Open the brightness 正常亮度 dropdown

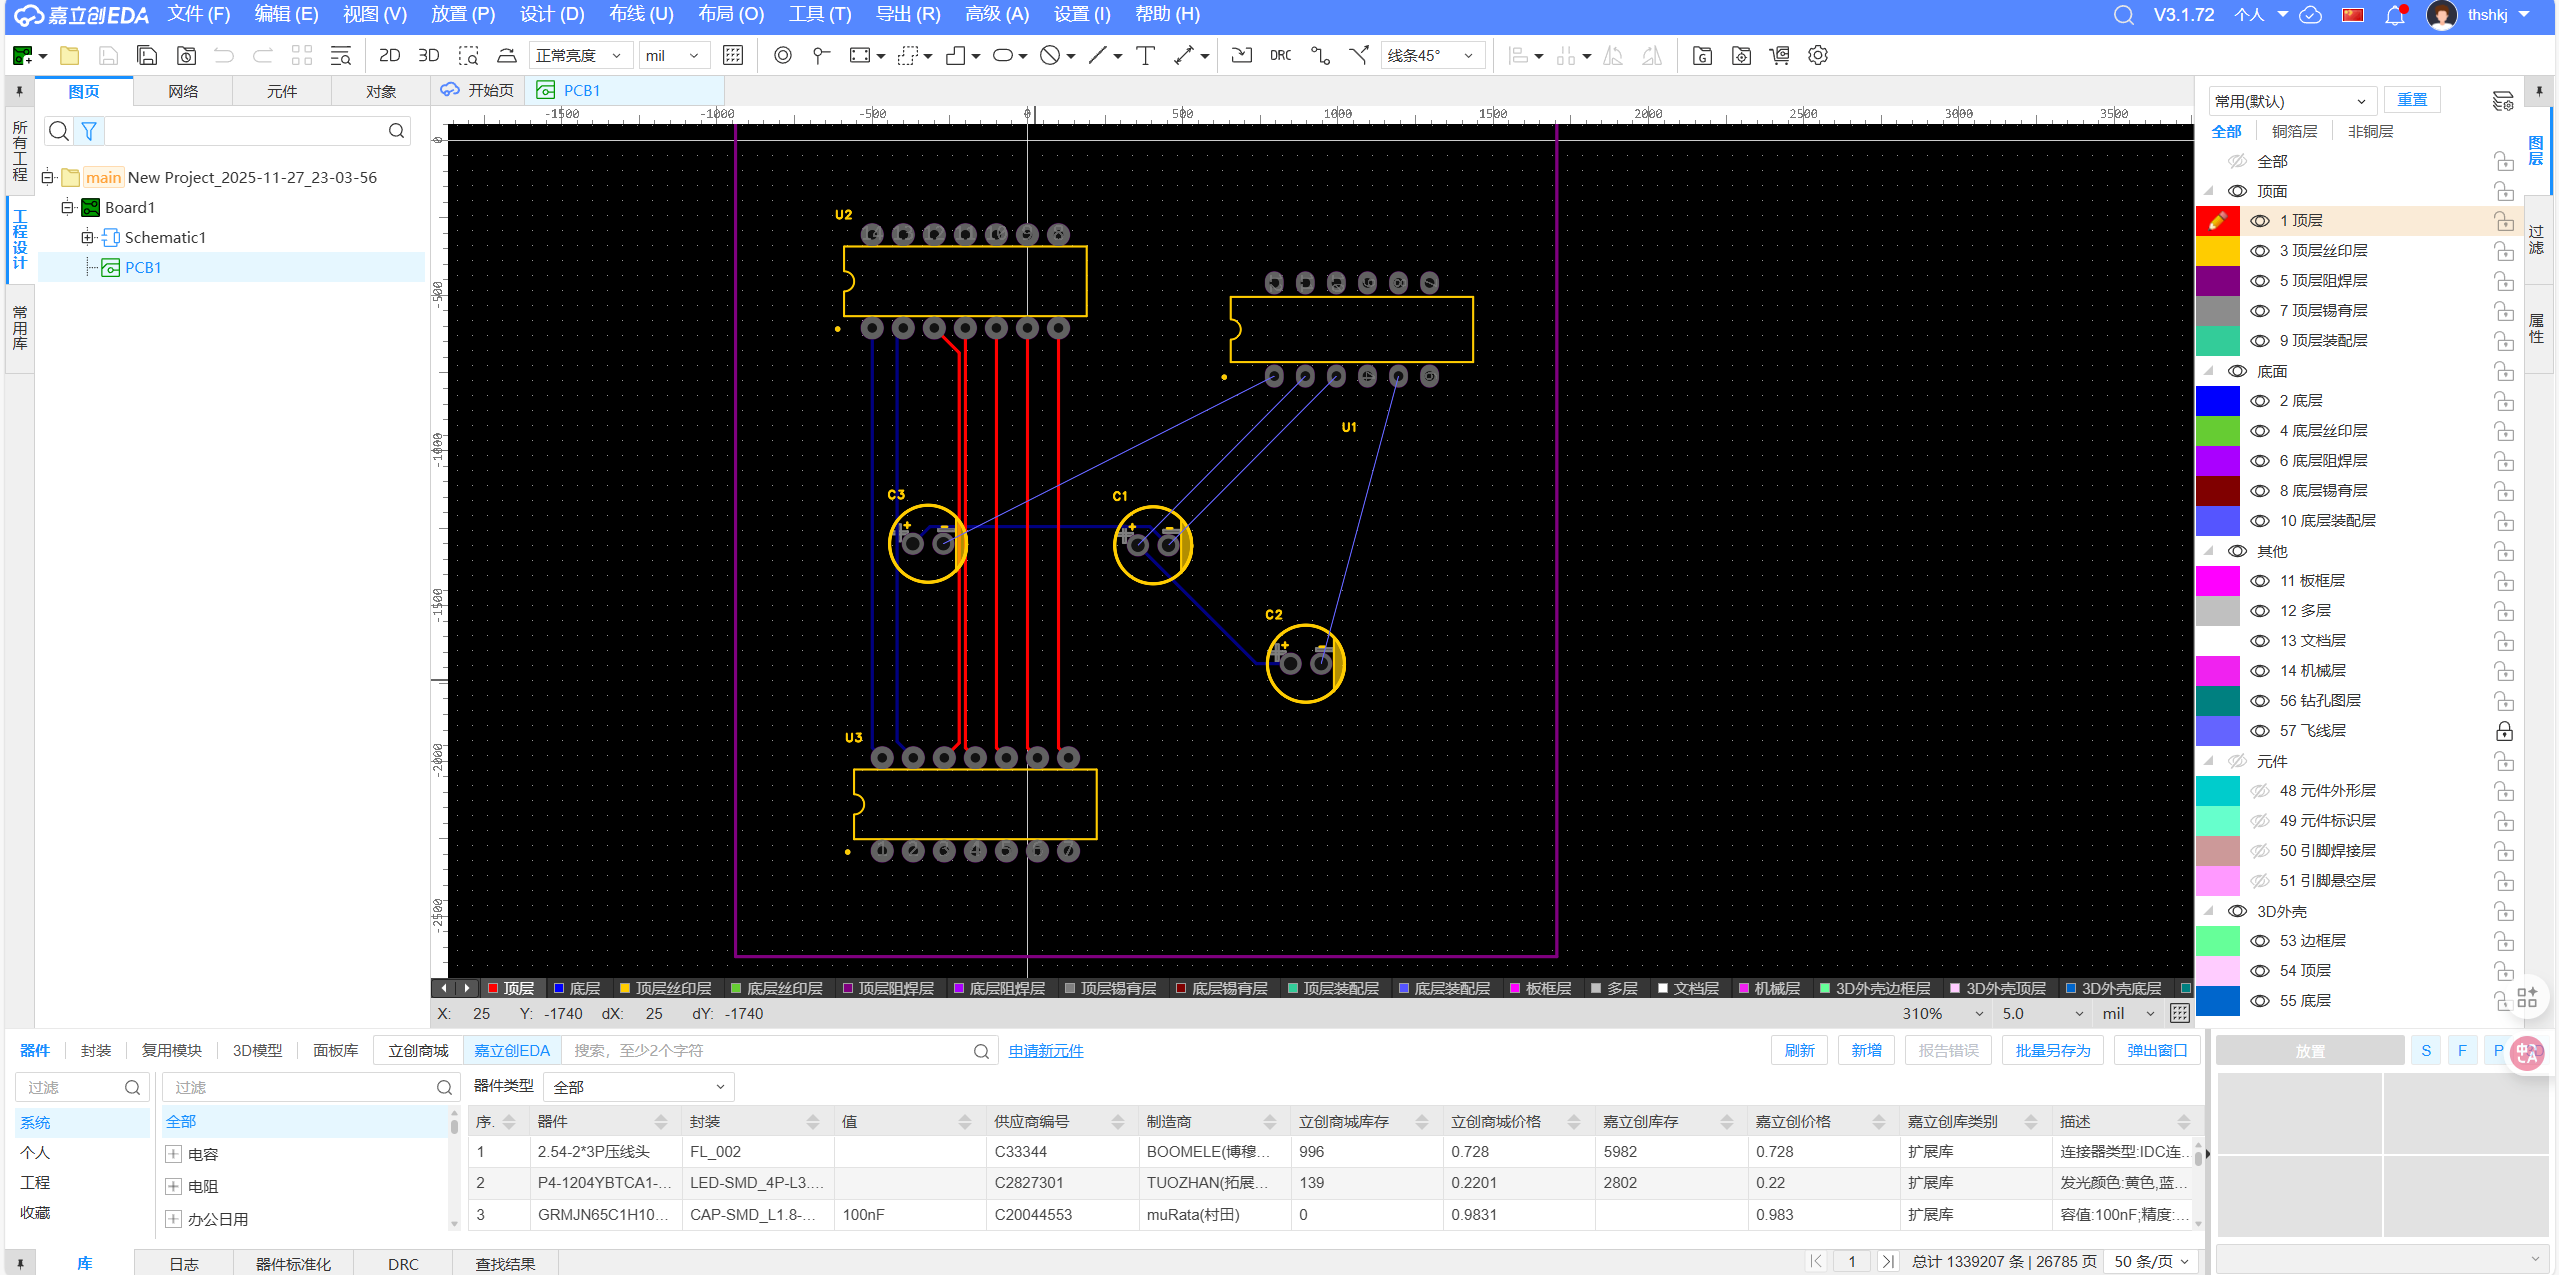pyautogui.click(x=579, y=55)
